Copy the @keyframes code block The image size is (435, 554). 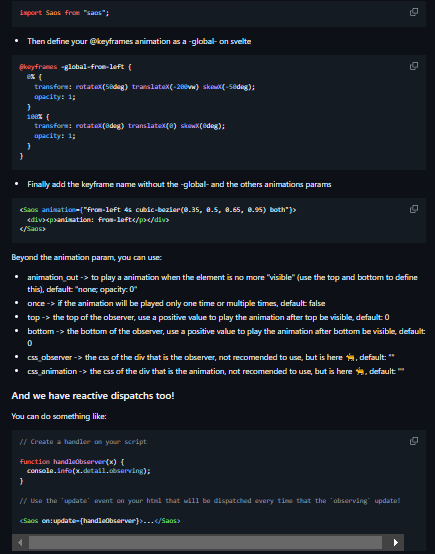413,66
